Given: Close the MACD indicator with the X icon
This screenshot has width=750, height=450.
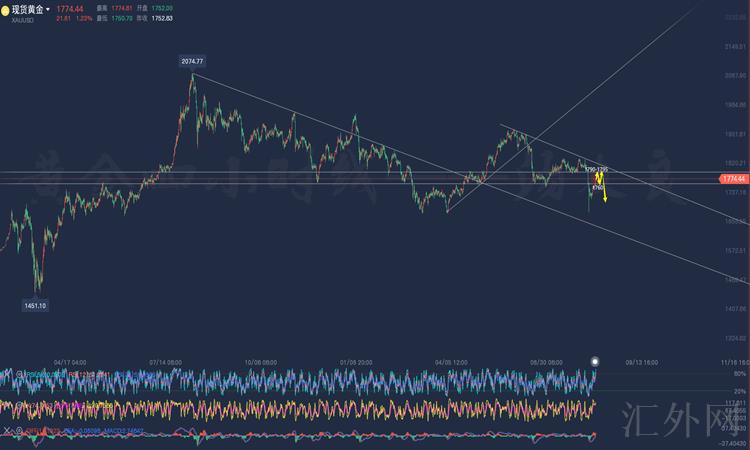Looking at the screenshot, I should tap(7, 431).
